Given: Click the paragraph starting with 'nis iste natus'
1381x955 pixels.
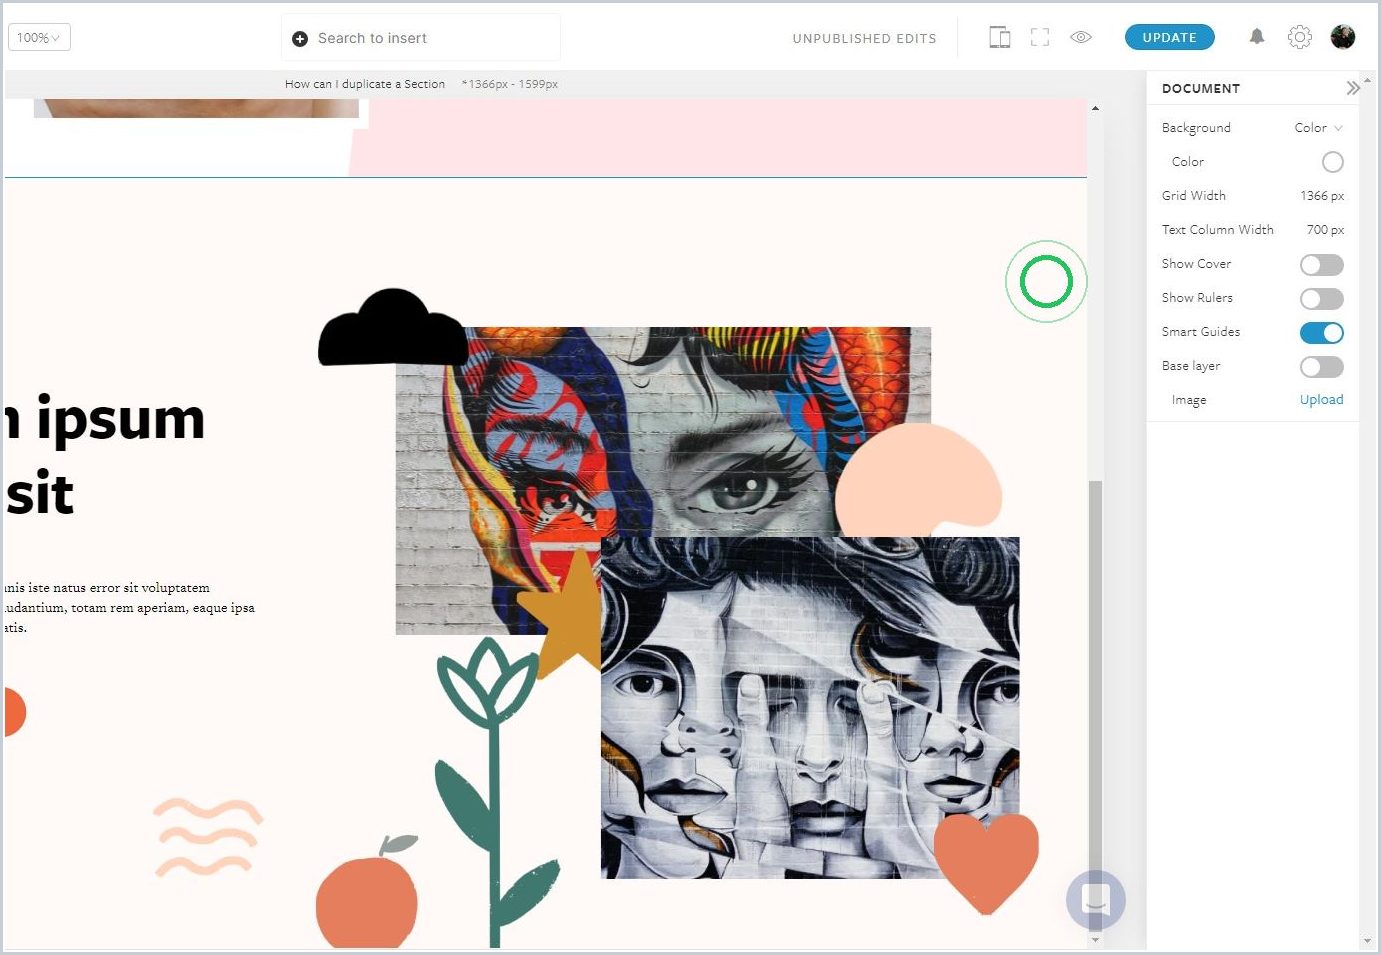Looking at the screenshot, I should coord(129,608).
